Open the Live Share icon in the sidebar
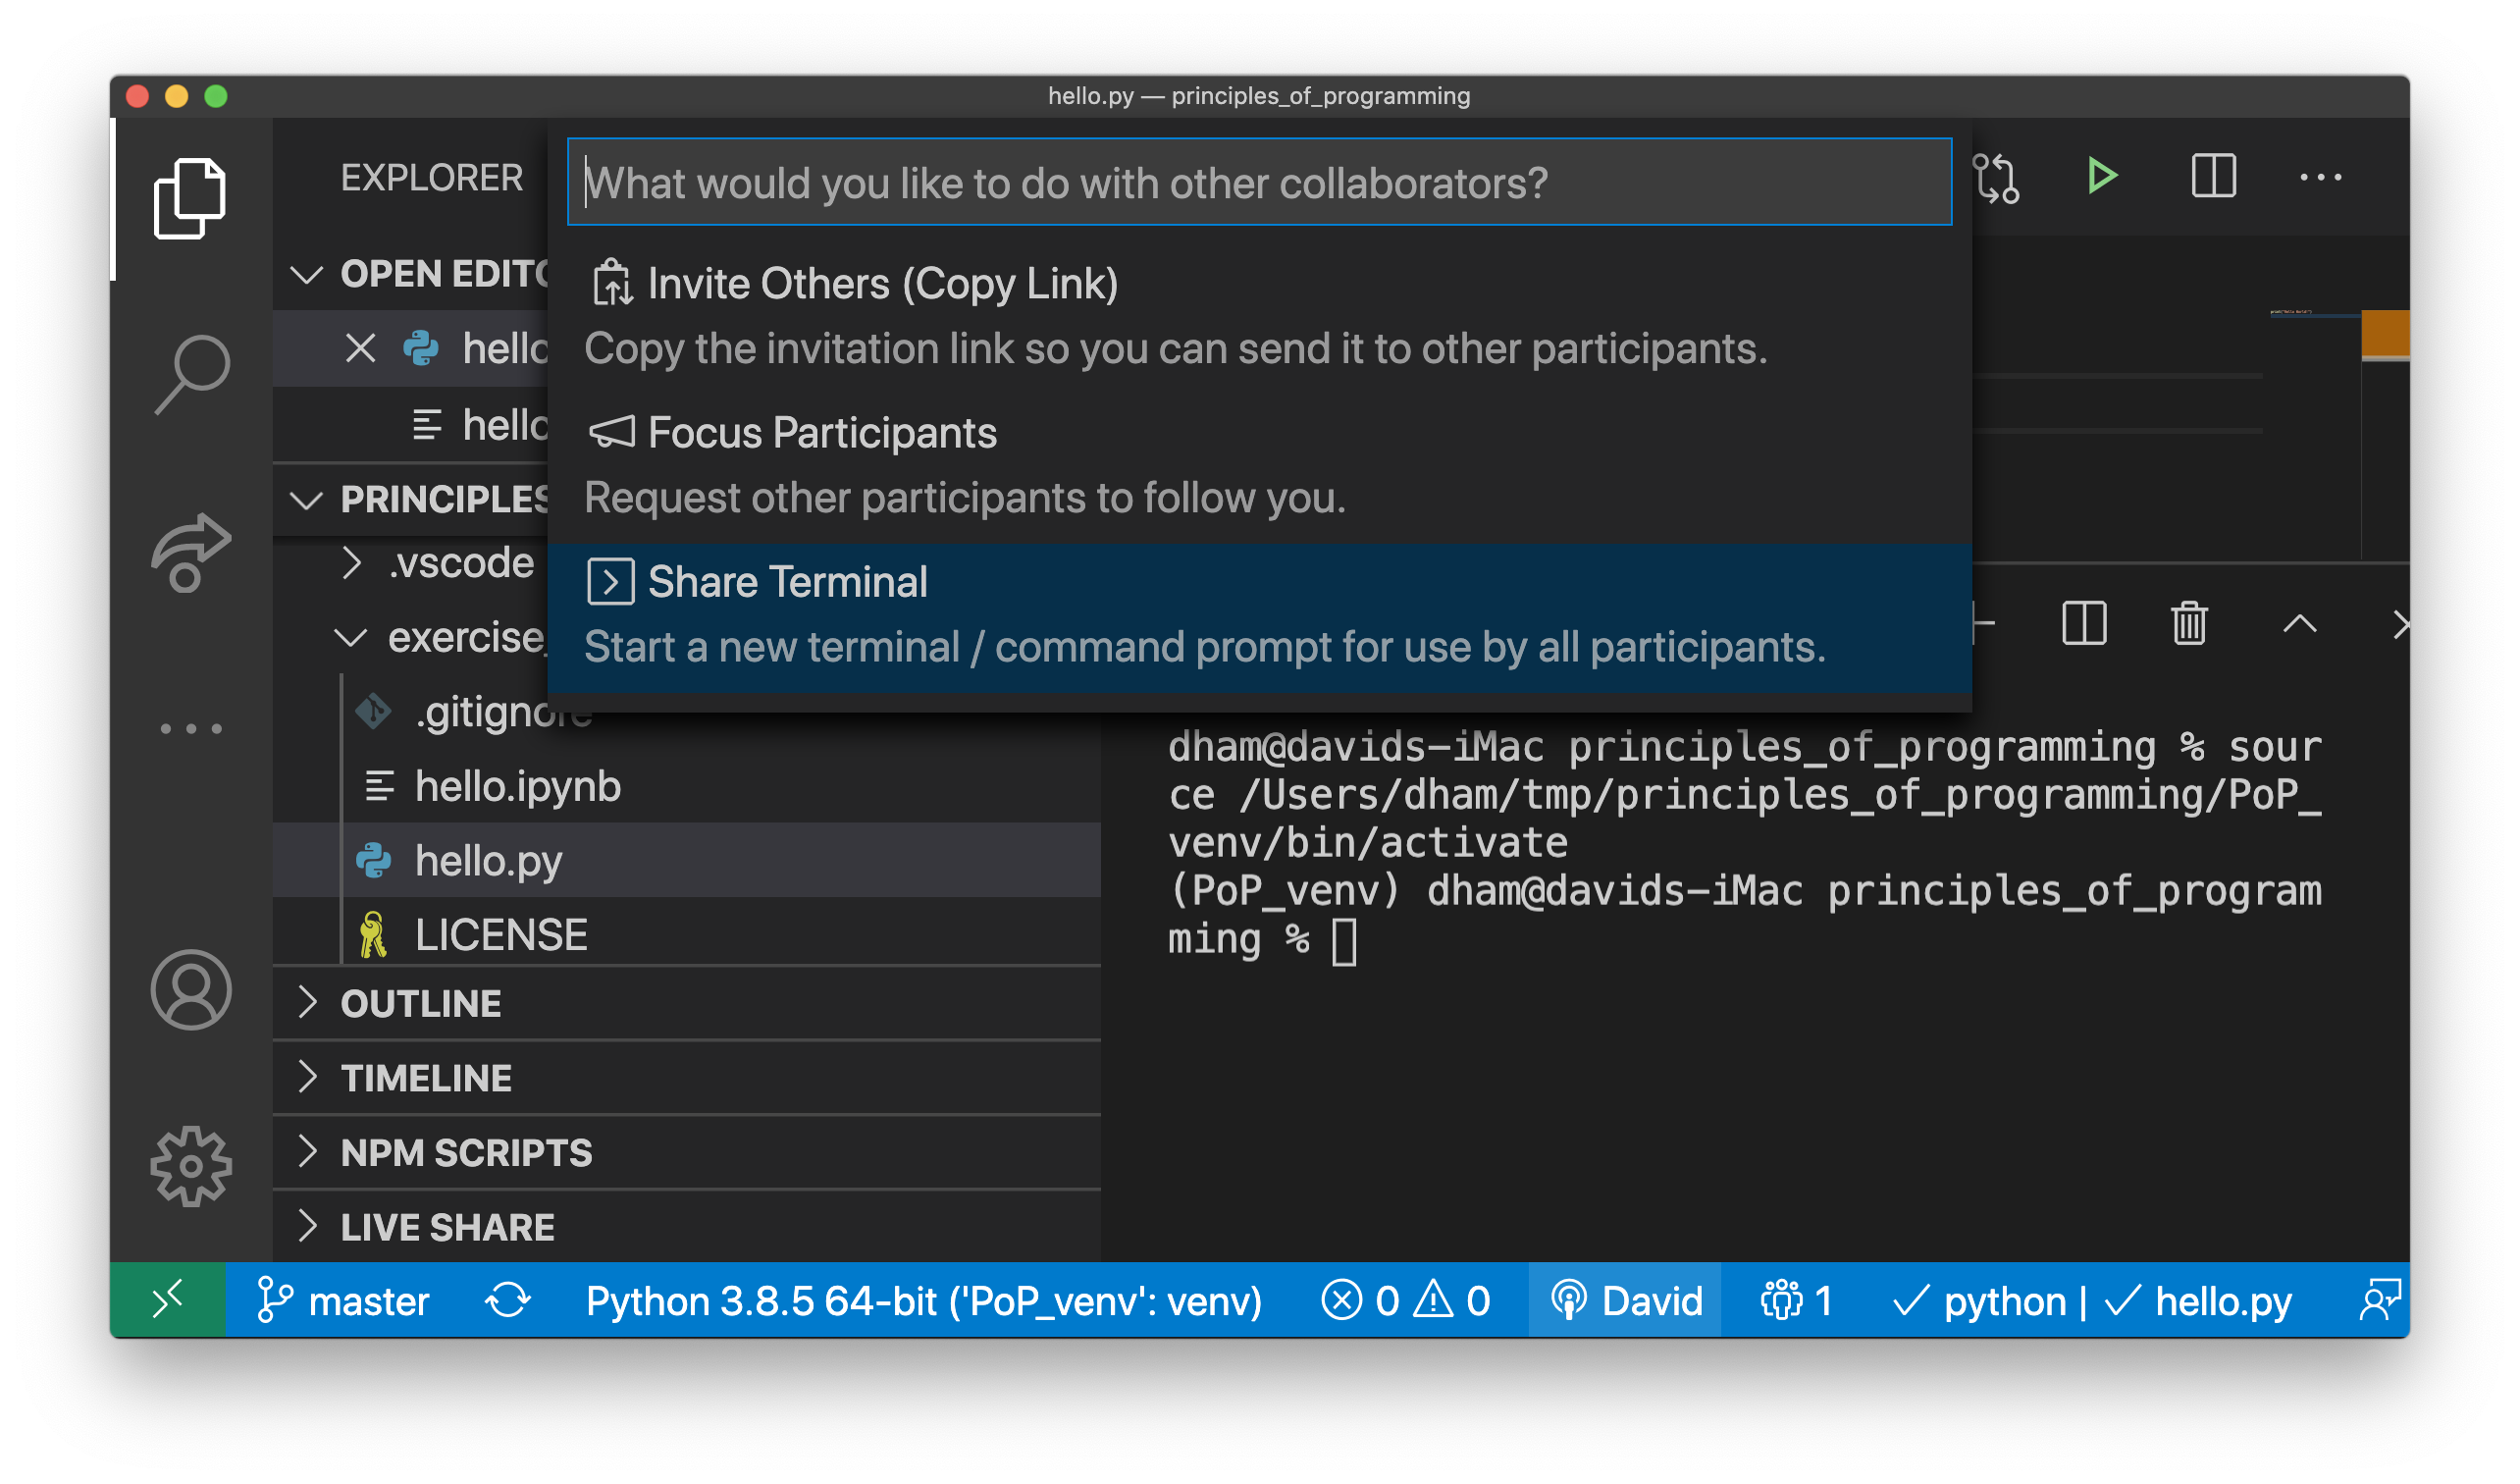 pos(192,550)
